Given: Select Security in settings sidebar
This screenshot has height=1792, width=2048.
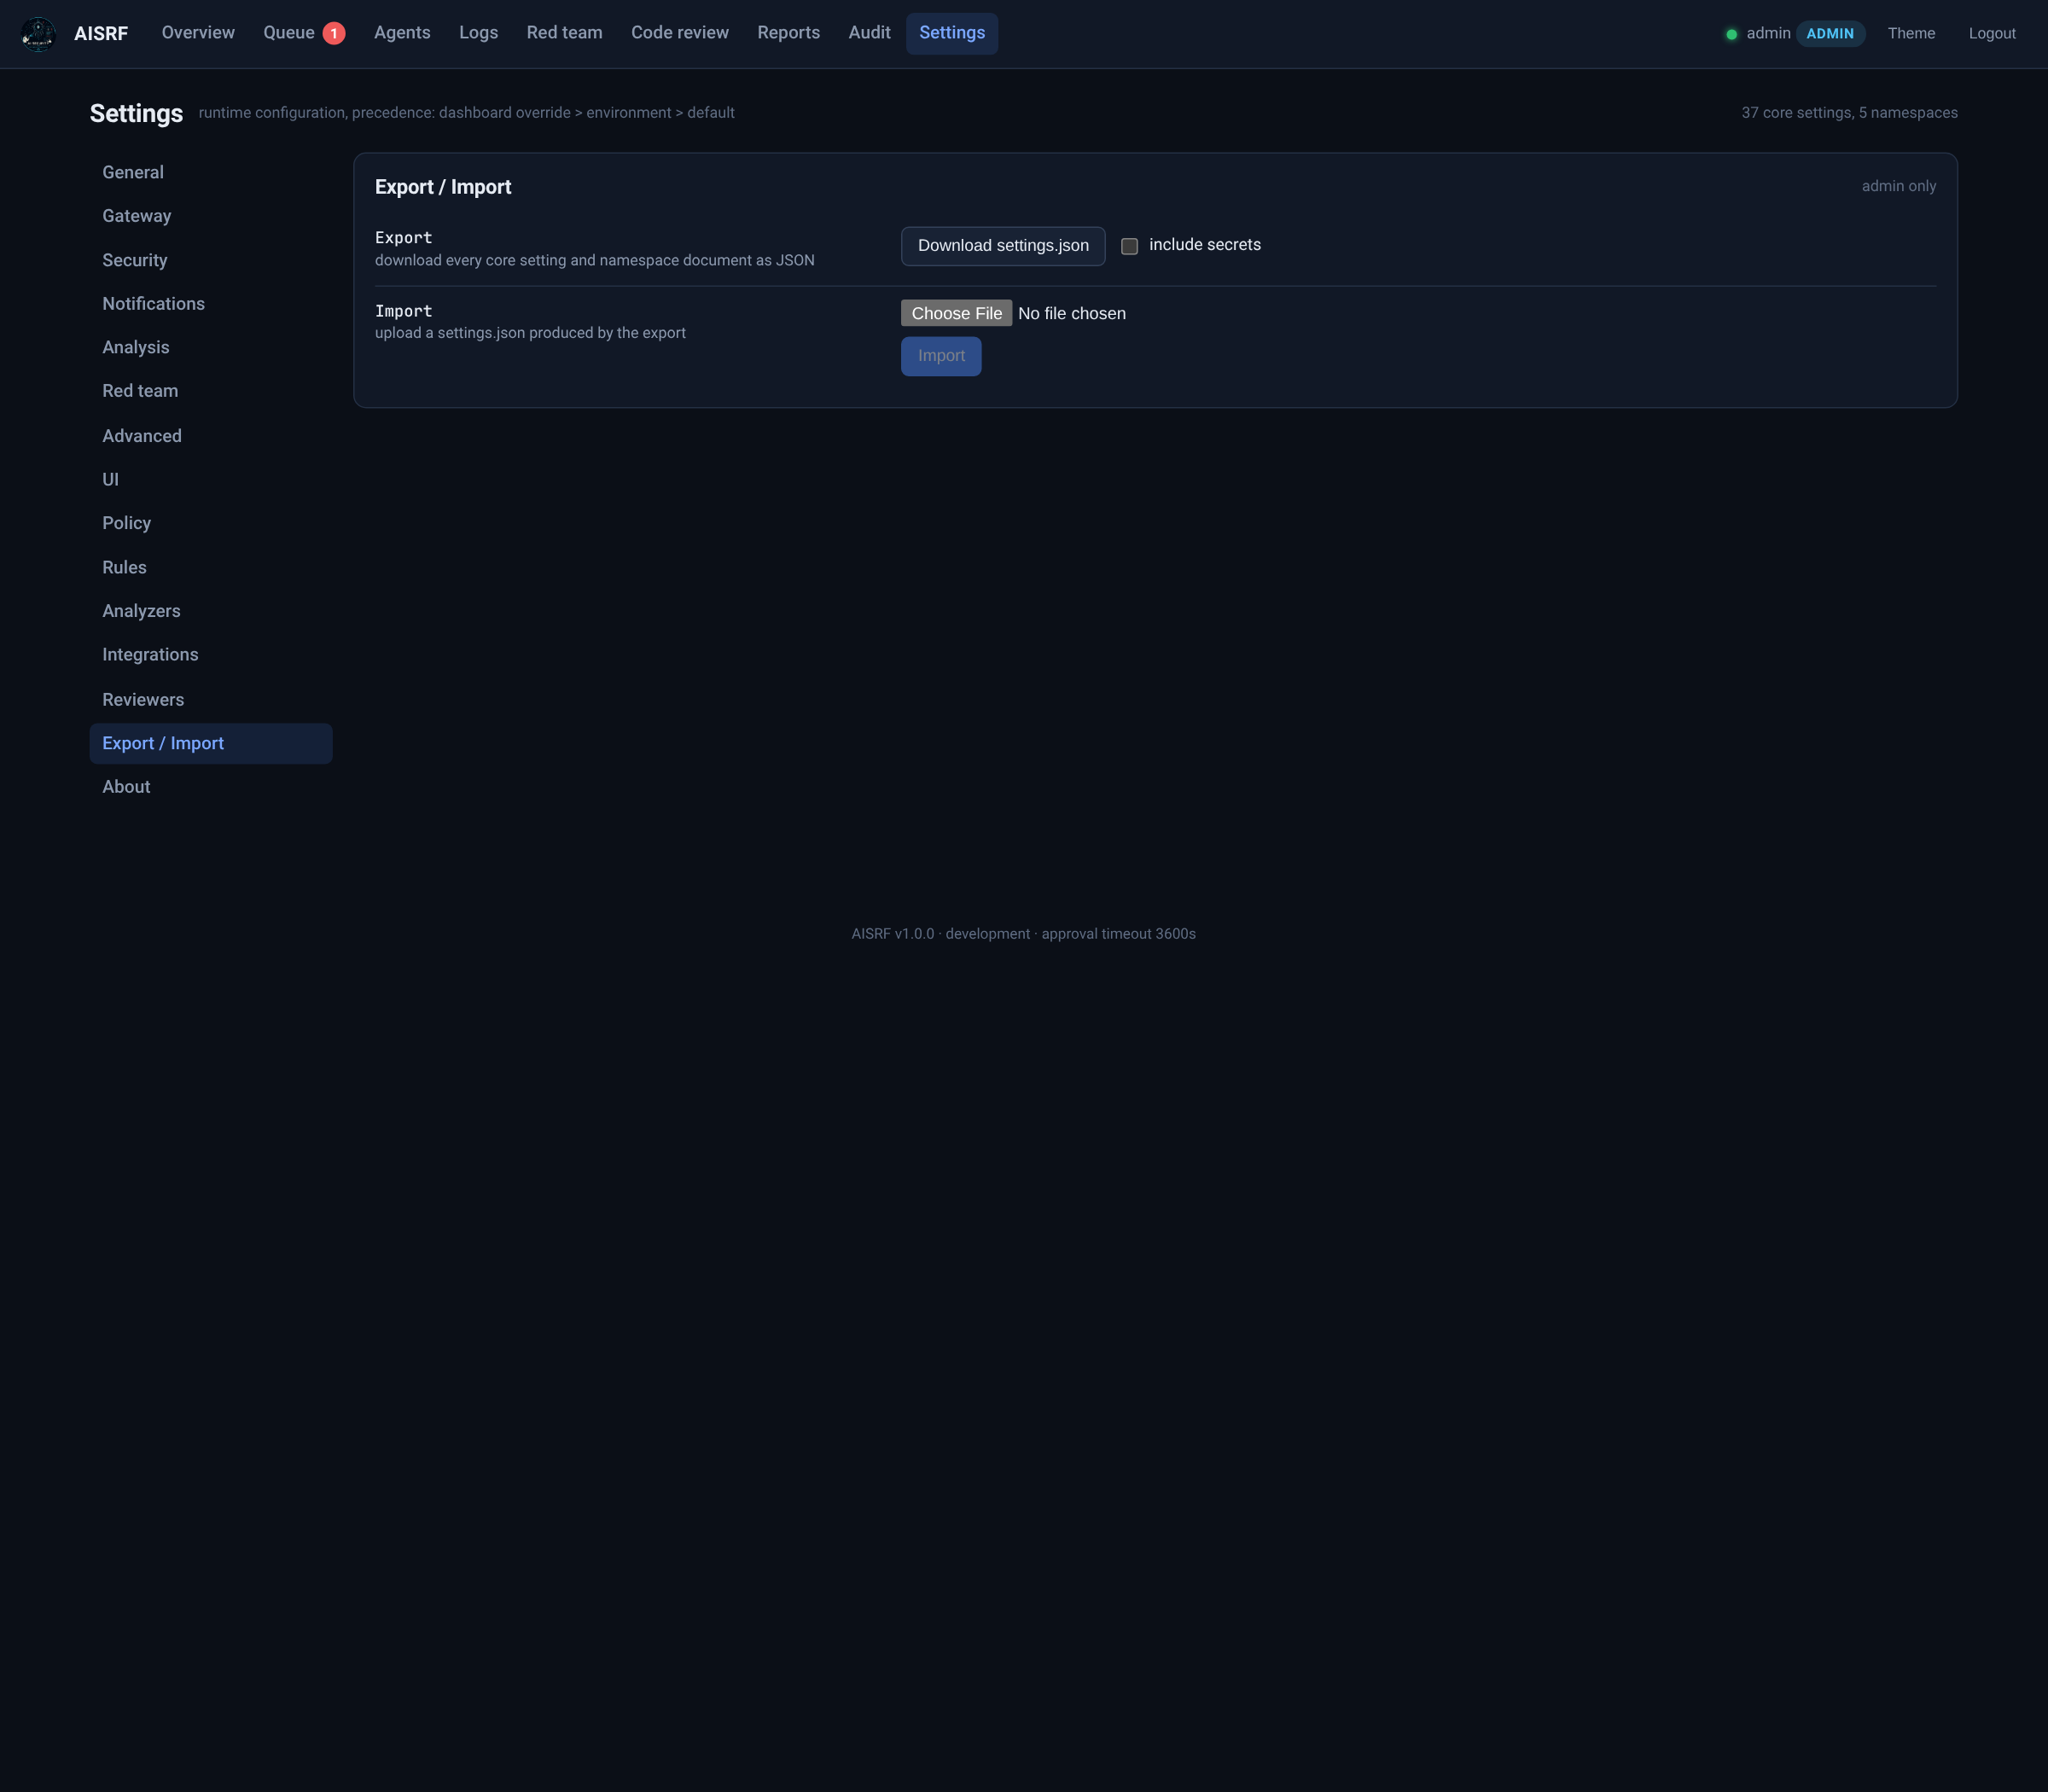Looking at the screenshot, I should pos(211,260).
